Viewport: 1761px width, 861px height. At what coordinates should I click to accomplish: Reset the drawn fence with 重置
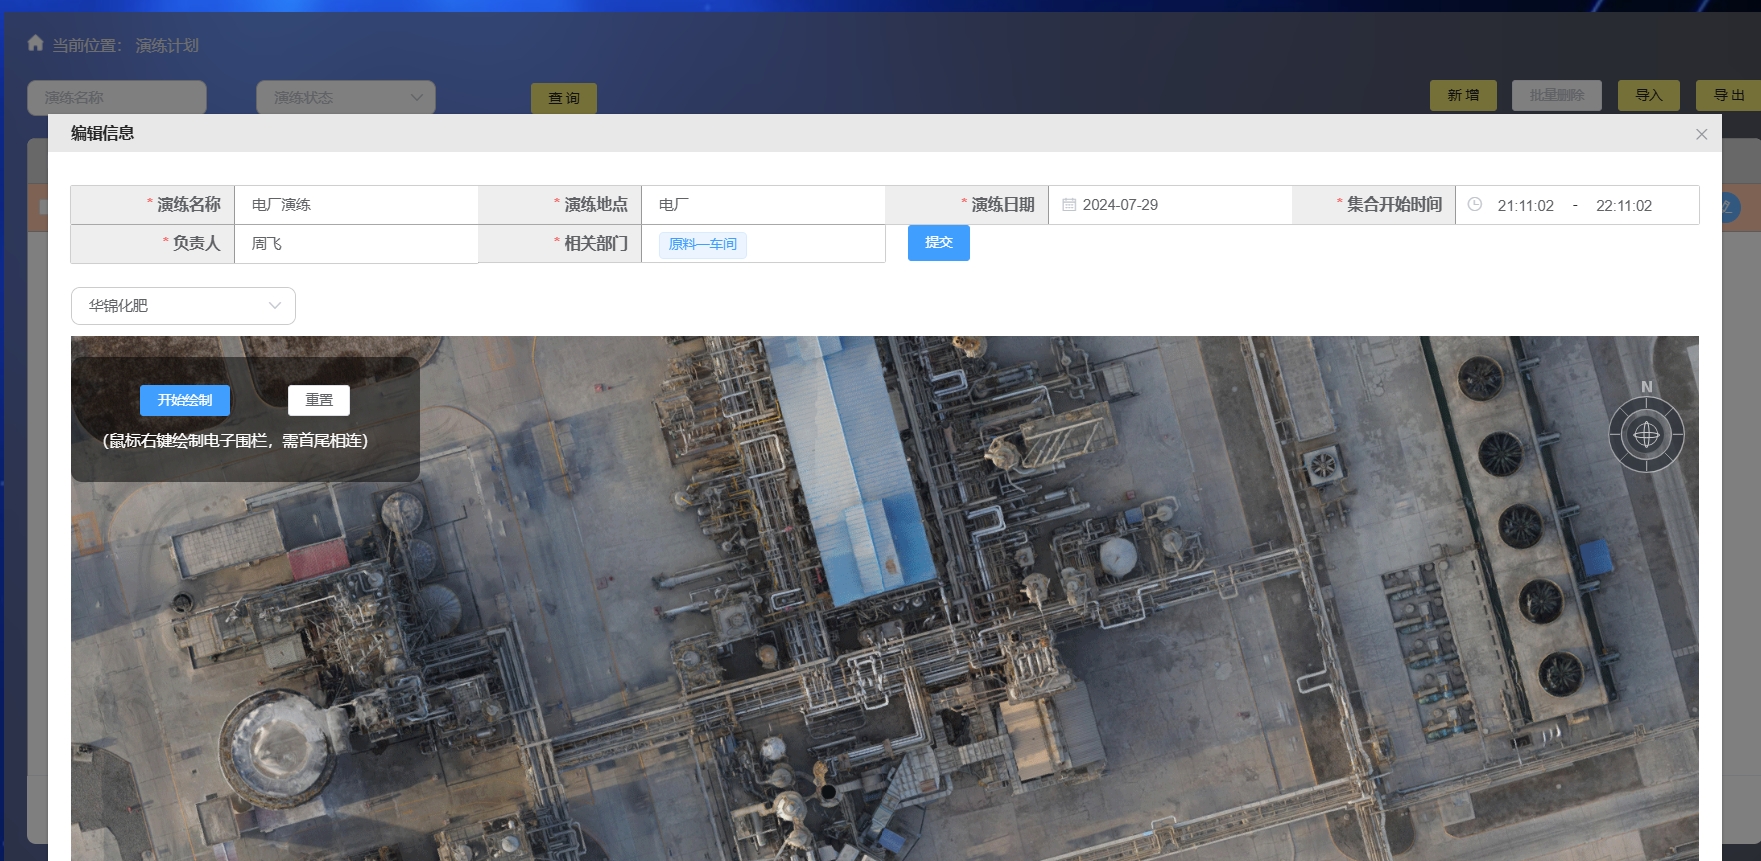point(319,400)
